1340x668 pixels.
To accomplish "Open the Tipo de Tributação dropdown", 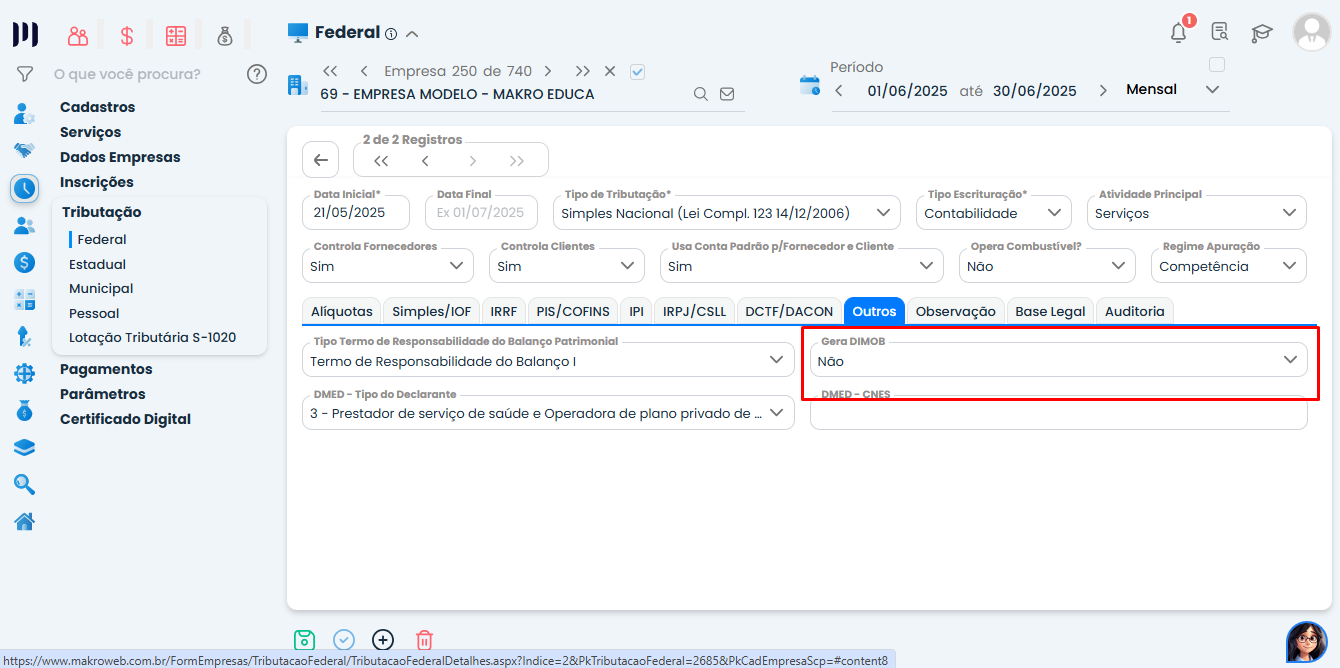I will pyautogui.click(x=726, y=213).
